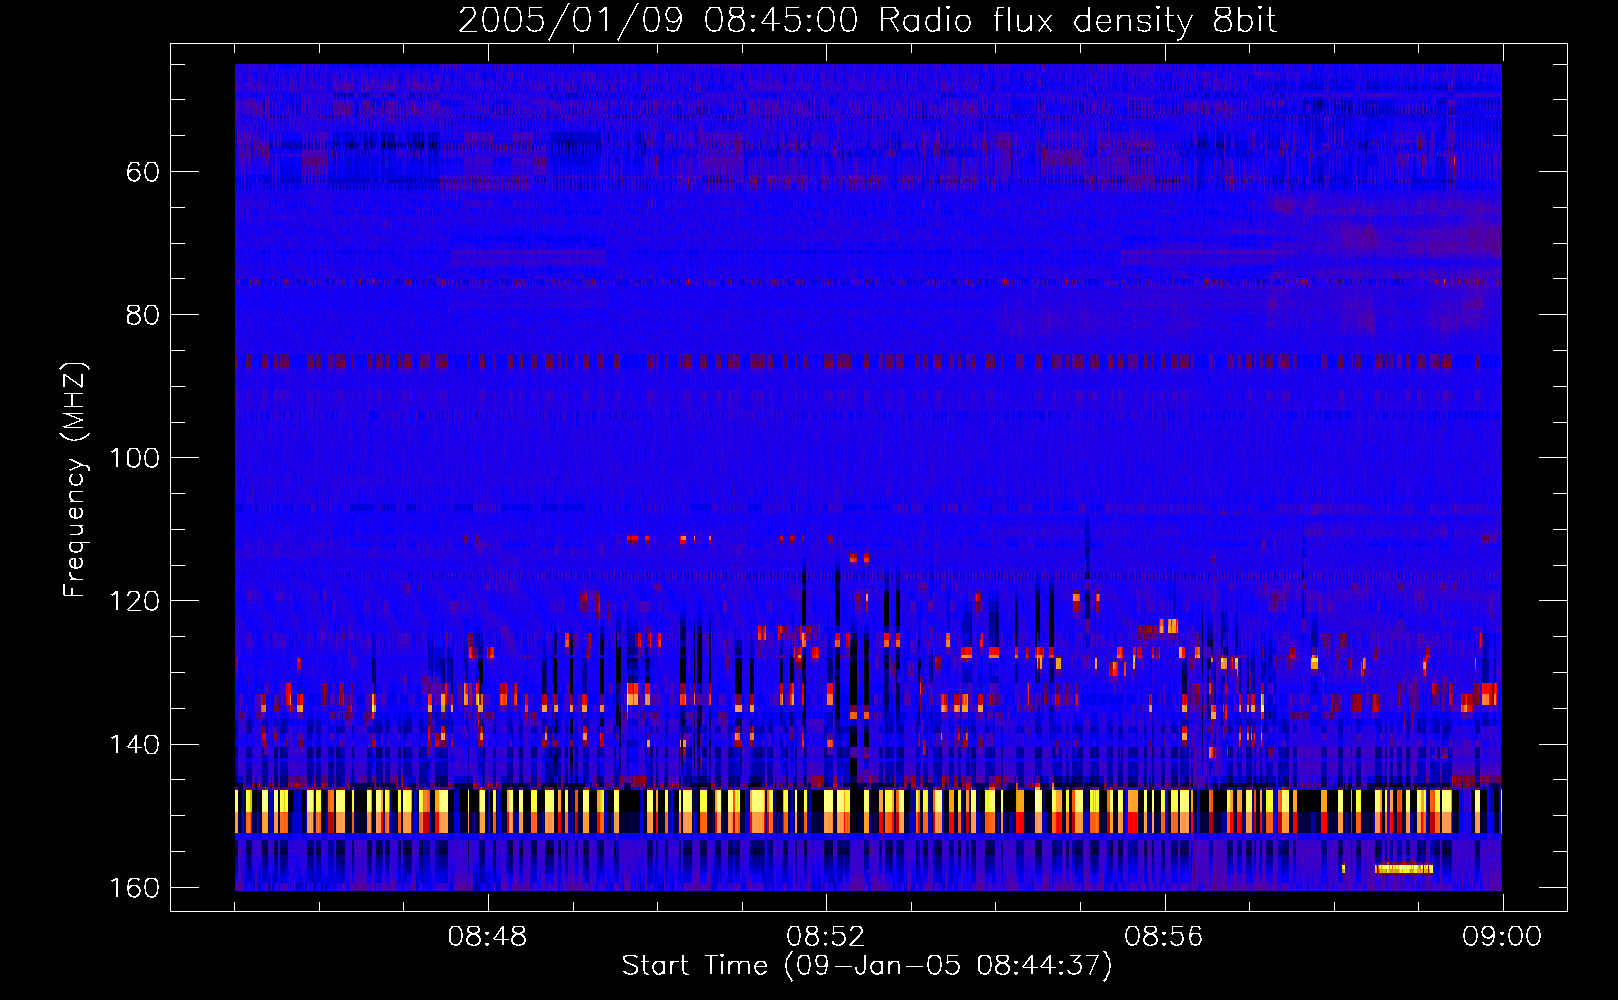Click the 160 frequency tick label
Image resolution: width=1618 pixels, height=1000 pixels.
pos(134,888)
